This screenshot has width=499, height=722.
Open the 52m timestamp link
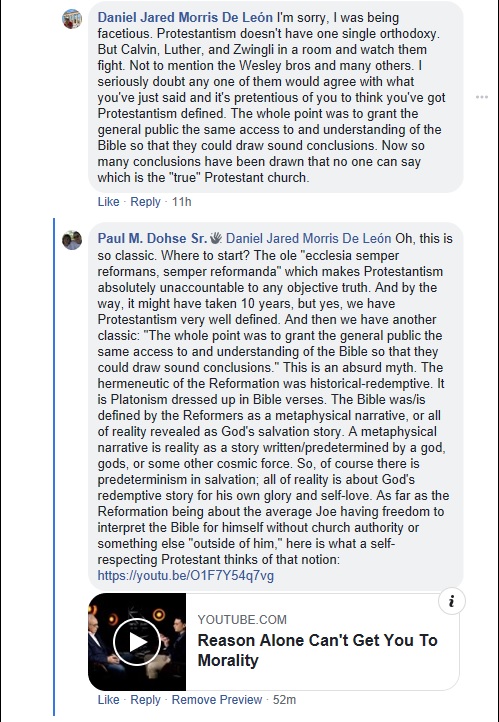pyautogui.click(x=284, y=700)
